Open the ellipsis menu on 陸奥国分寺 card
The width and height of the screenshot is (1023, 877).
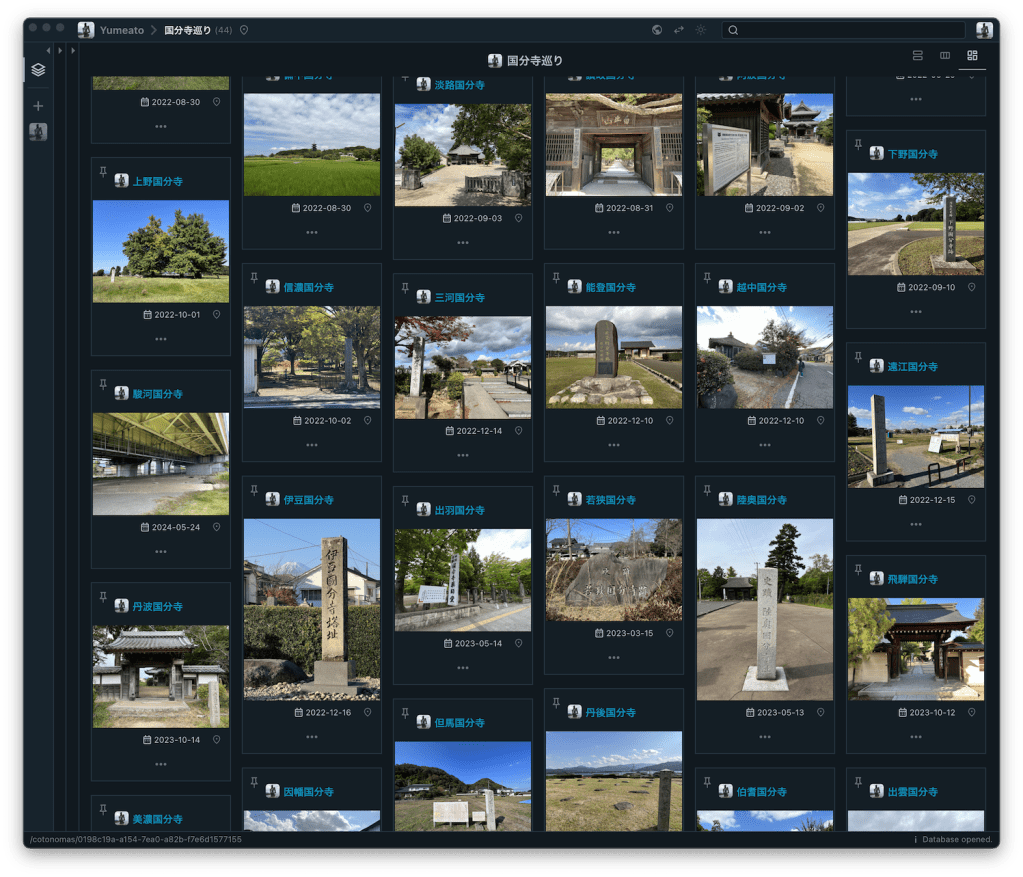(764, 737)
